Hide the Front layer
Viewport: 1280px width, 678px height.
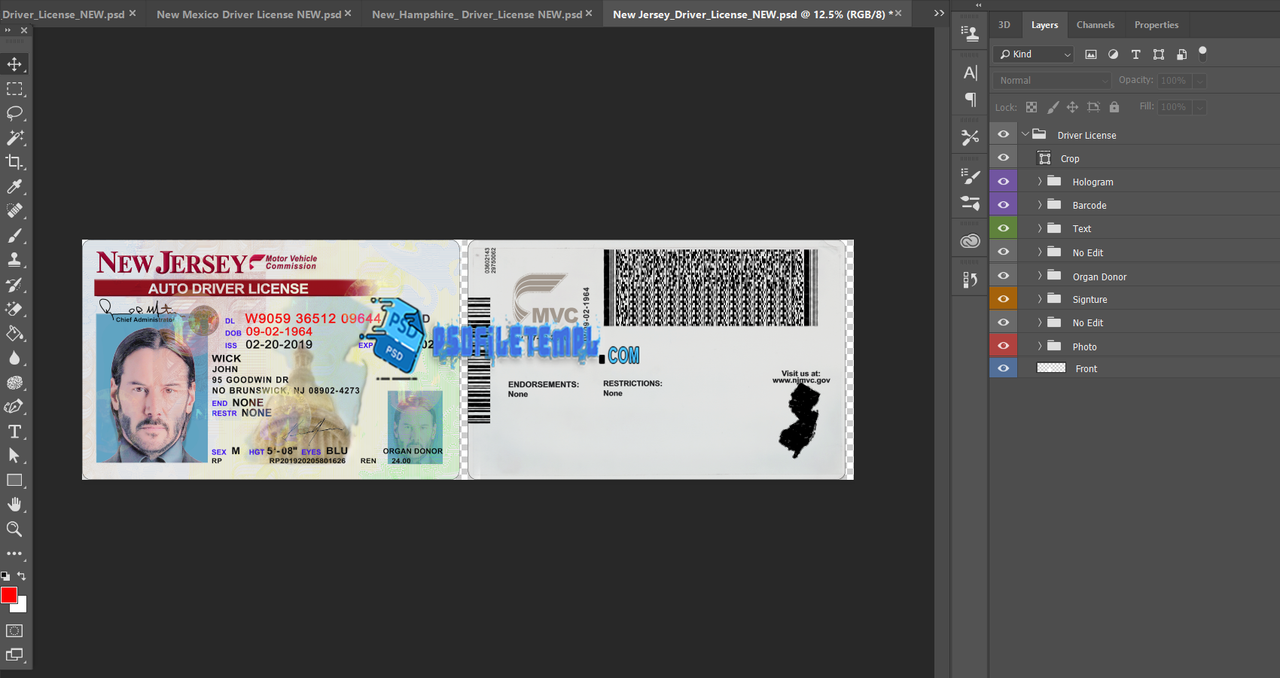[x=1003, y=368]
